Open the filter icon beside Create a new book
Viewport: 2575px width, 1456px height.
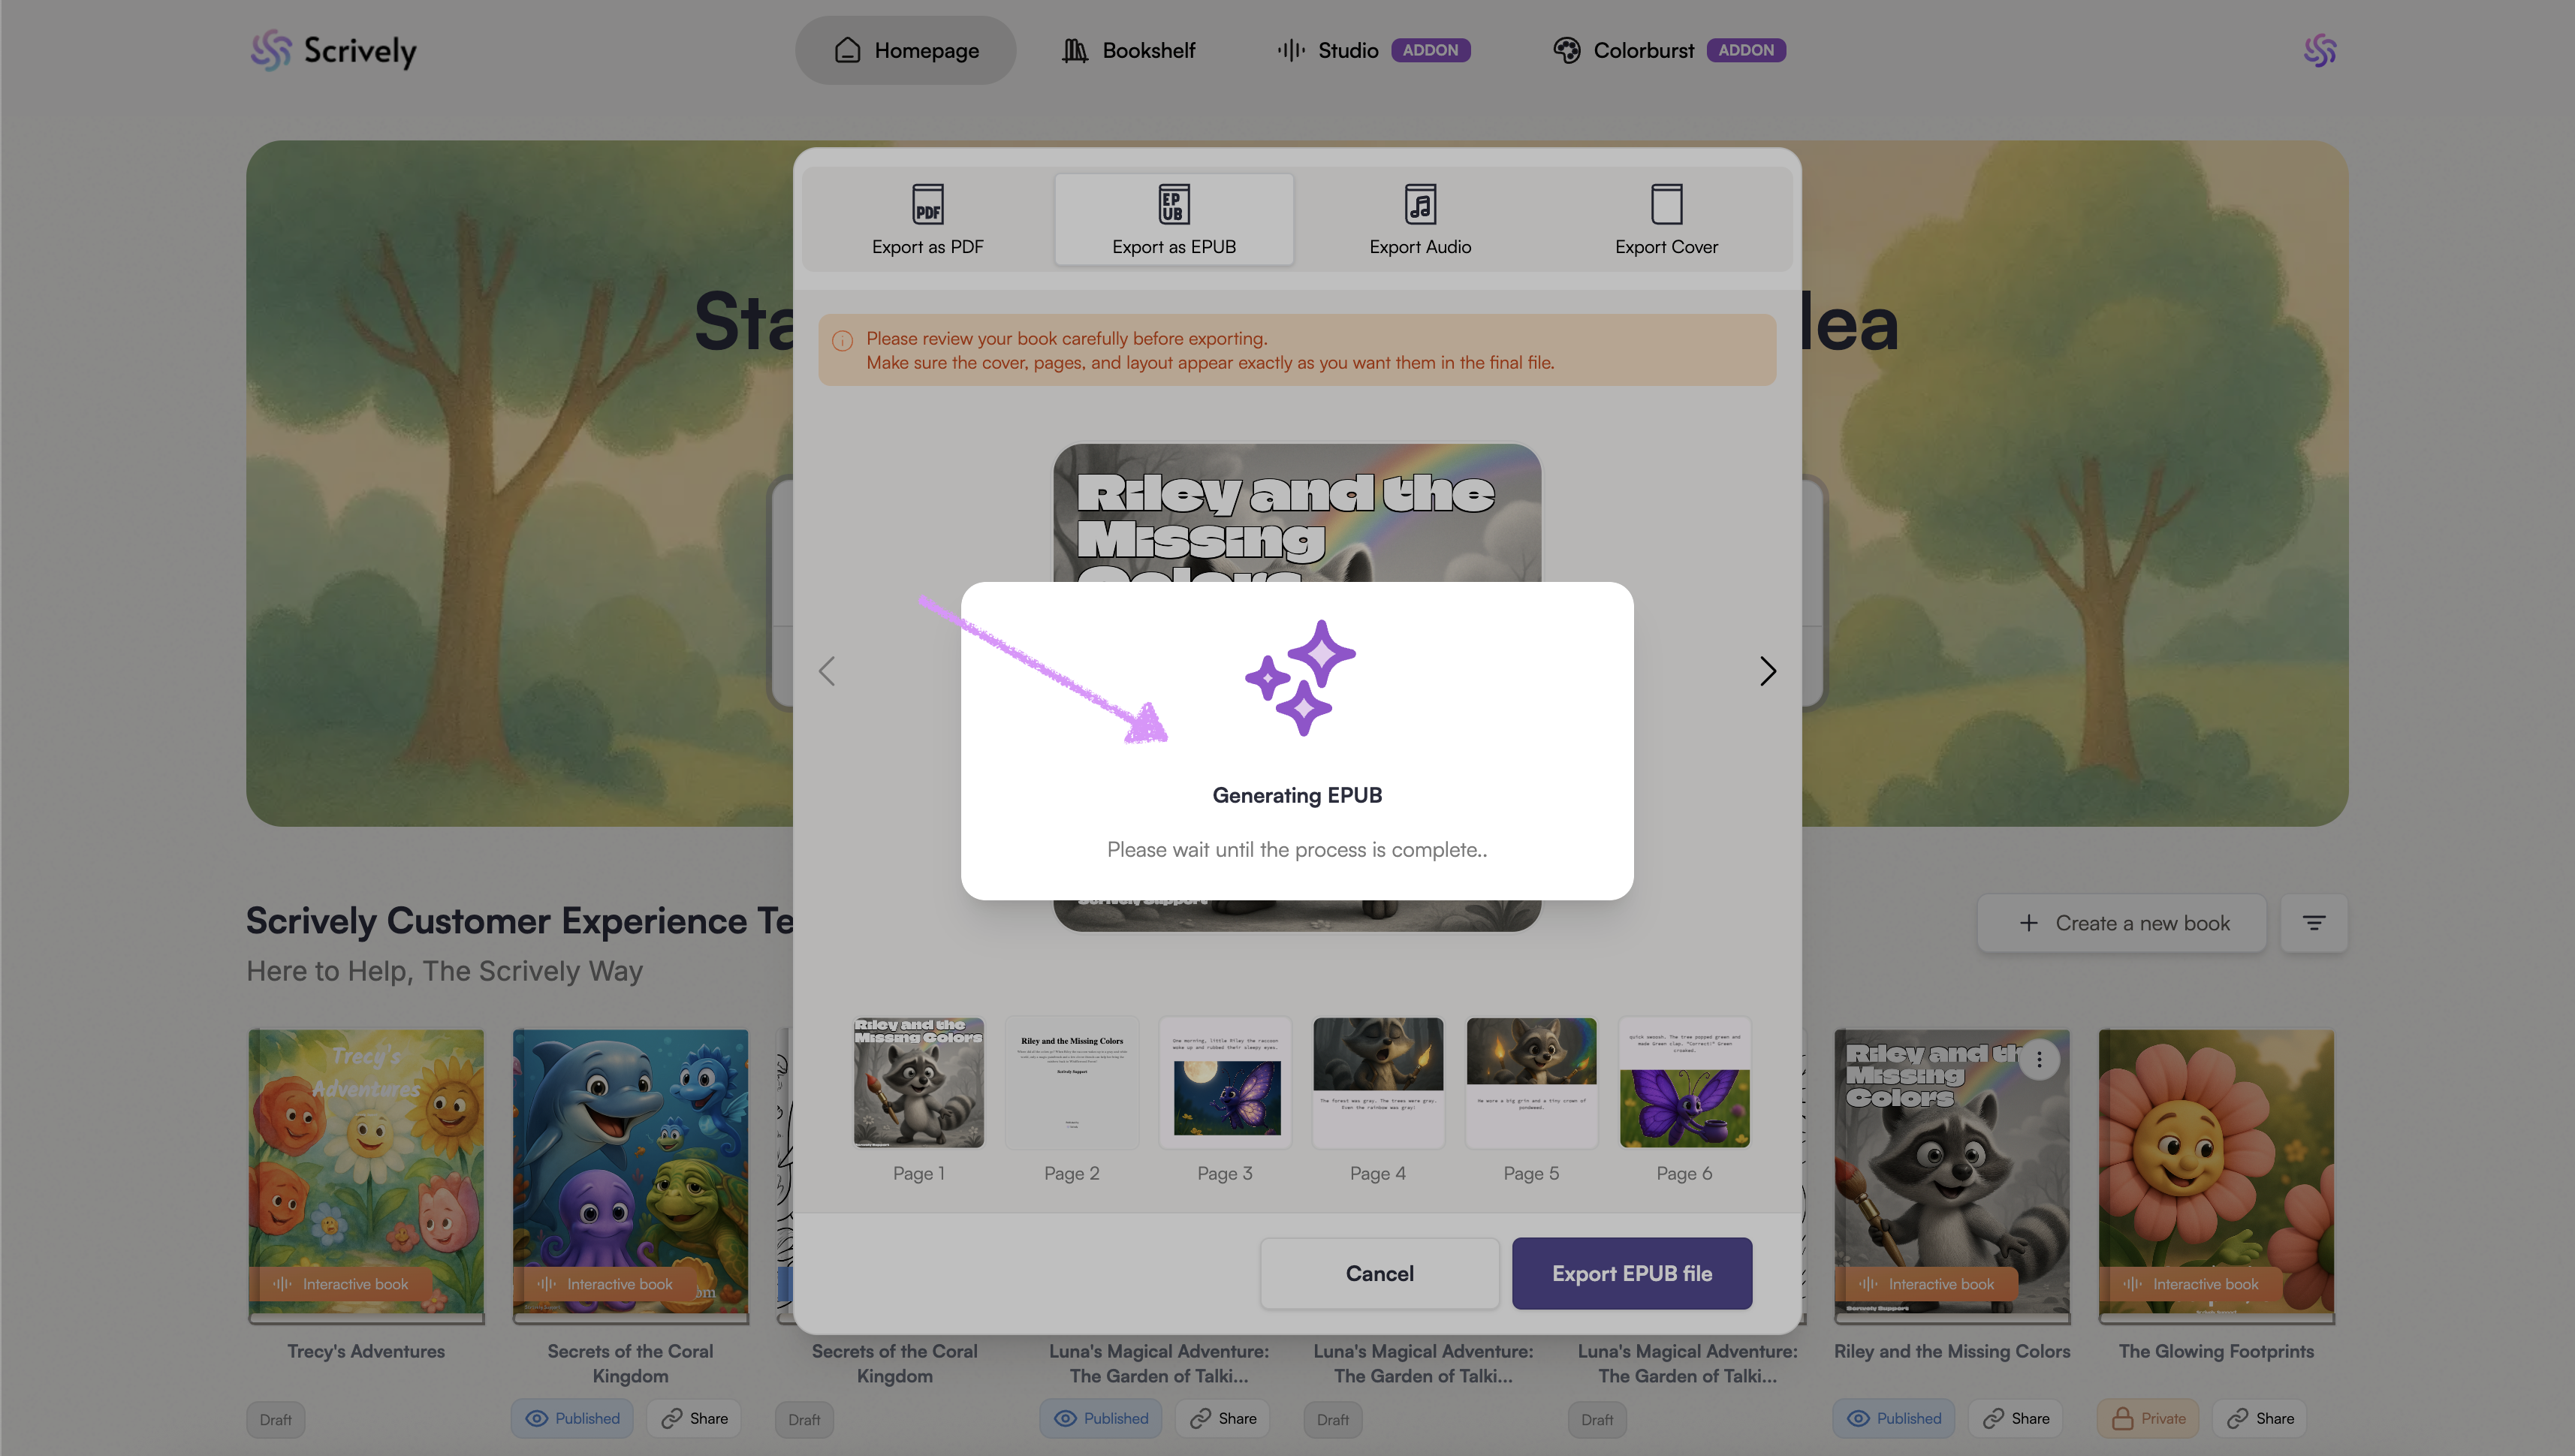pyautogui.click(x=2313, y=923)
